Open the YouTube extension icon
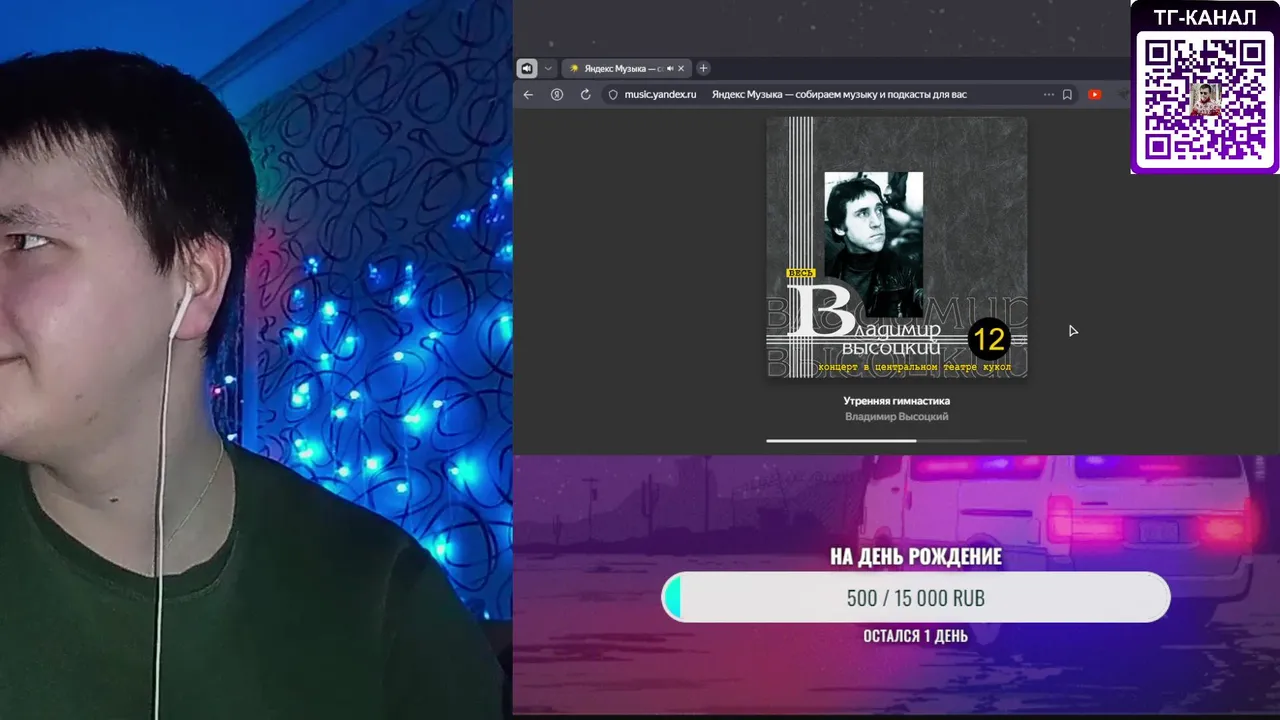1280x720 pixels. [x=1094, y=94]
